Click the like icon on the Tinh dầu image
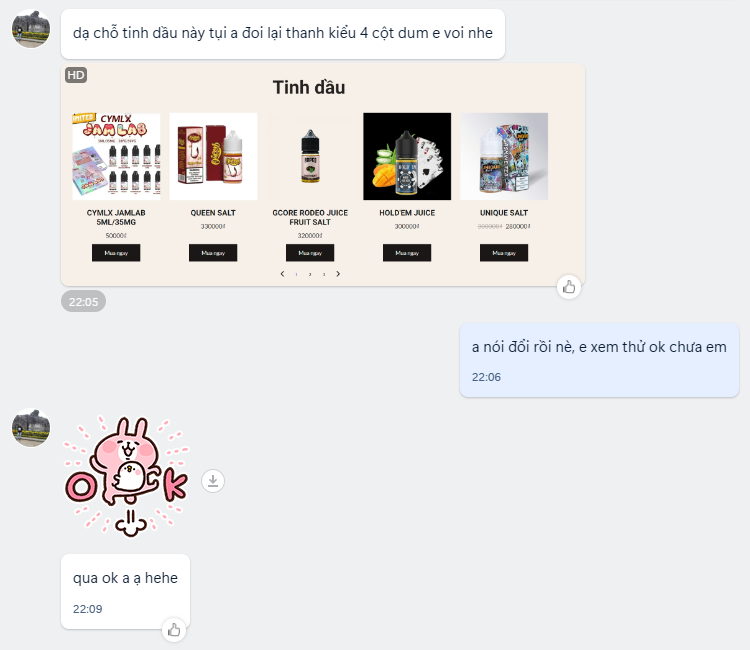The image size is (750, 650). click(x=569, y=287)
